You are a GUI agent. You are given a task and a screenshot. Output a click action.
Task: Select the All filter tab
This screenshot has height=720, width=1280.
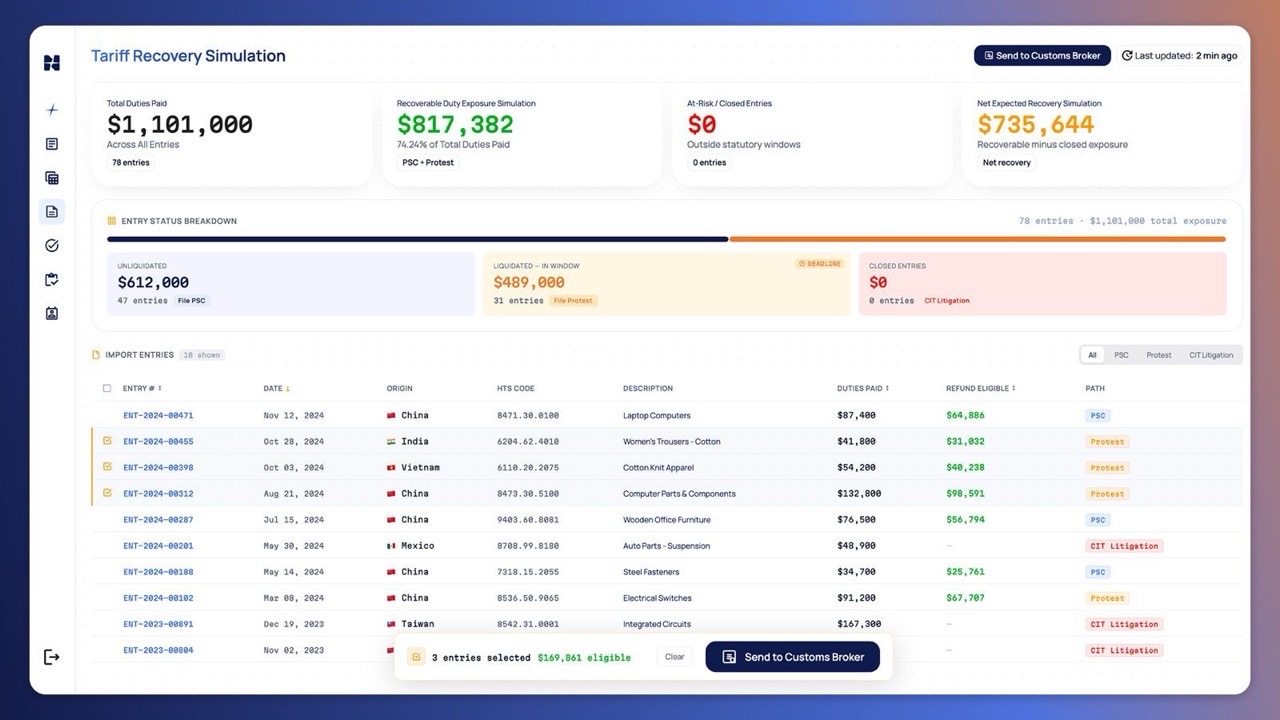tap(1093, 355)
